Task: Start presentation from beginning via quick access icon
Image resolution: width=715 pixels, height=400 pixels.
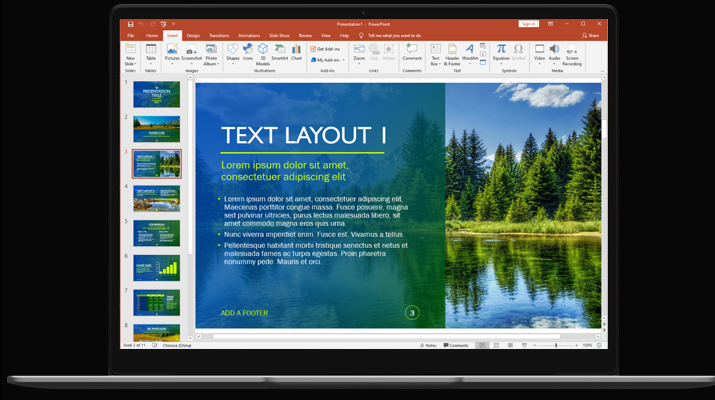Action: [163, 24]
